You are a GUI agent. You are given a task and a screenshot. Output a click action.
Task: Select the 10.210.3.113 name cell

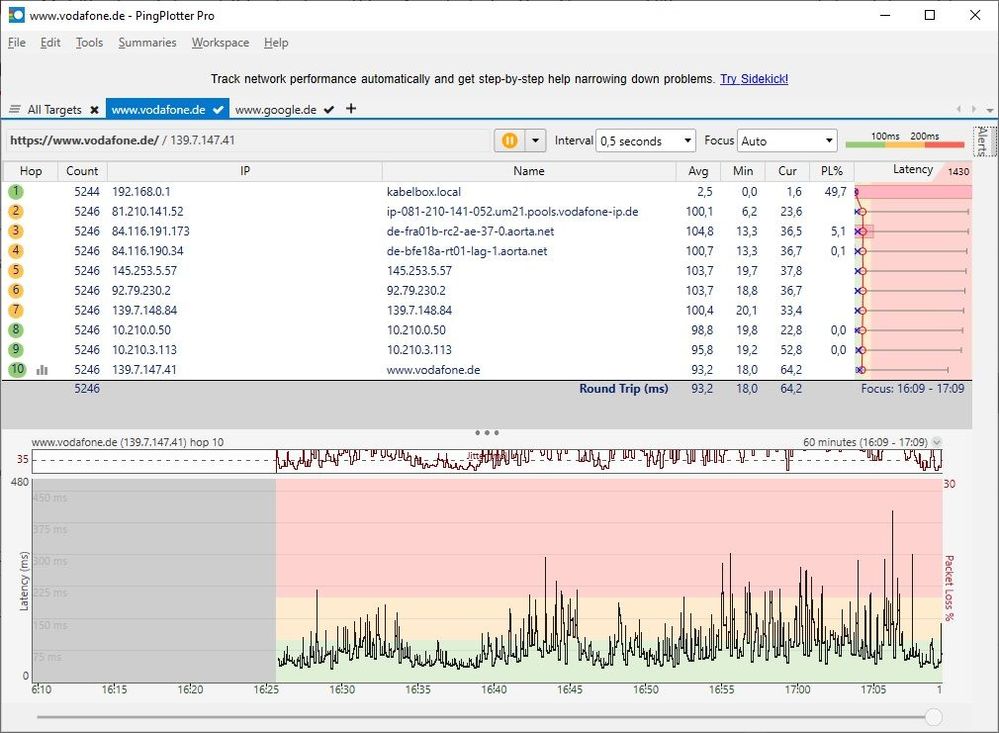coord(419,350)
